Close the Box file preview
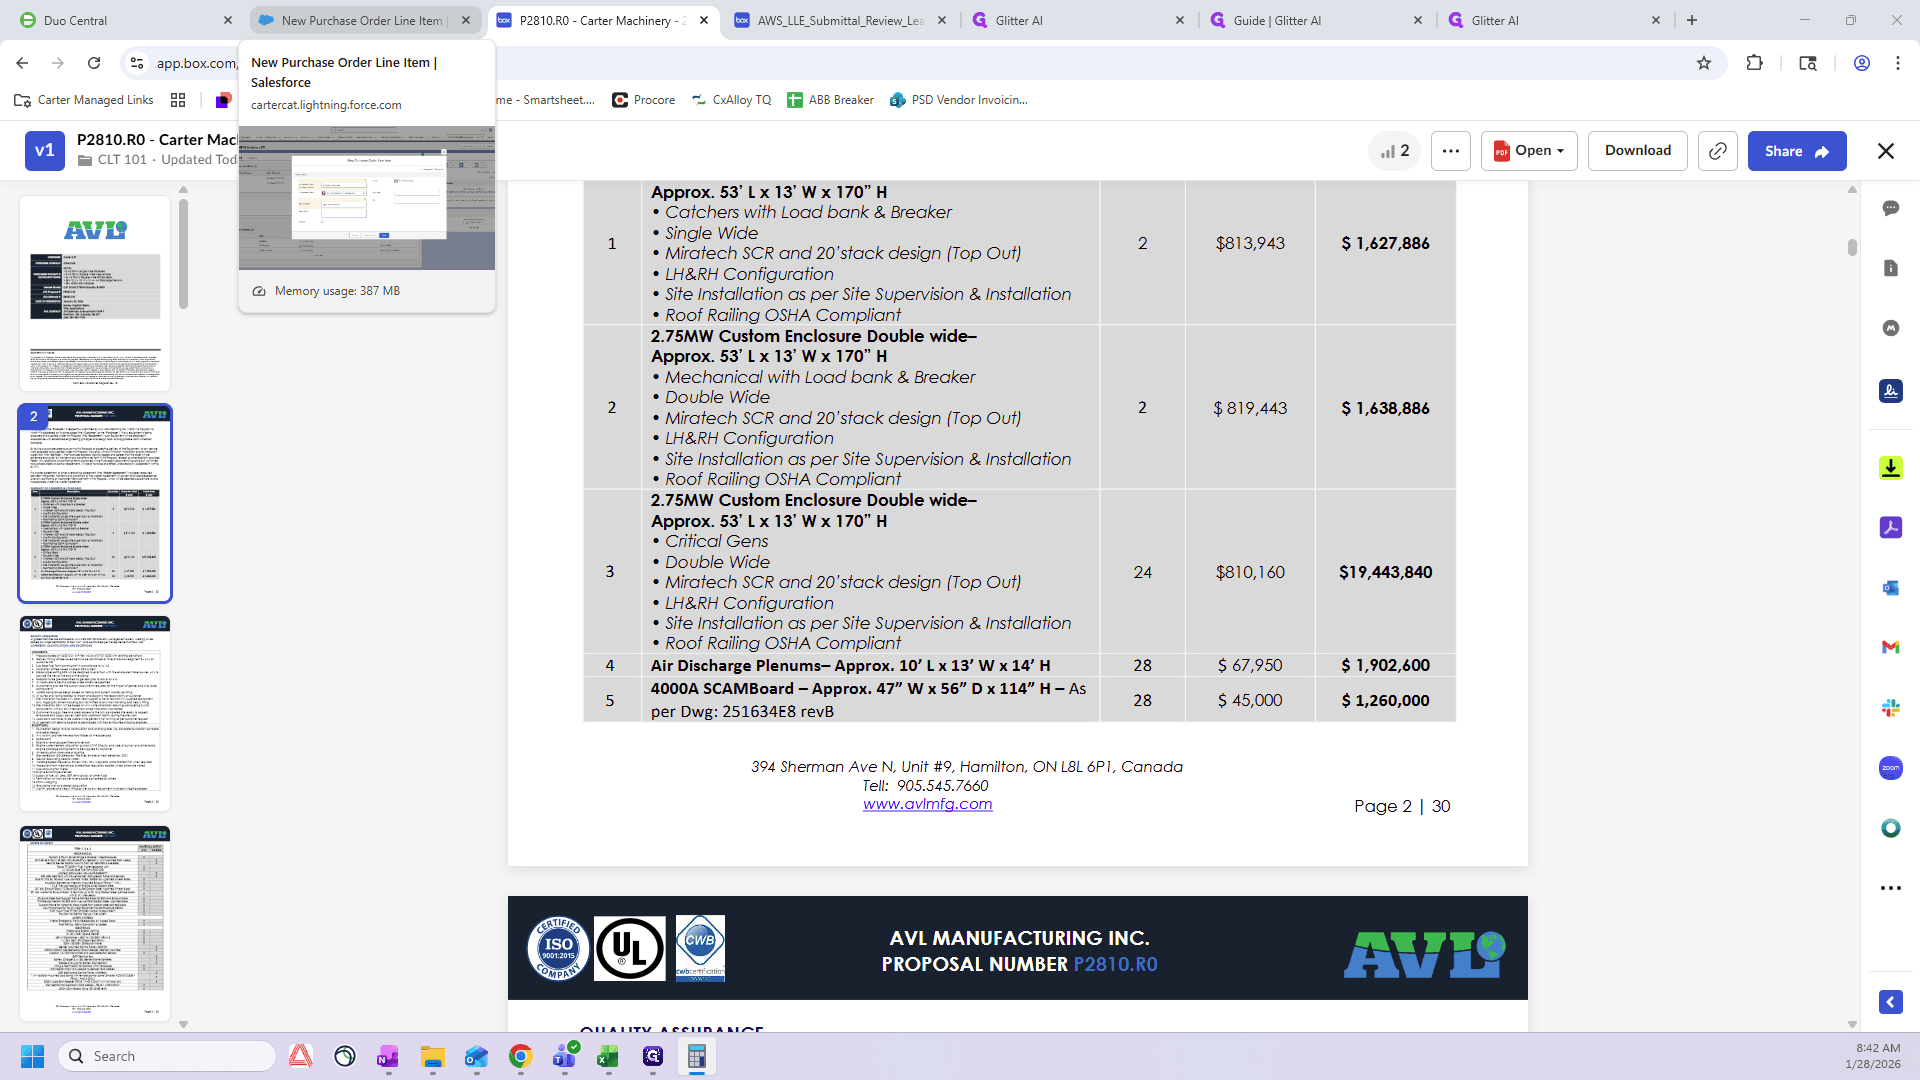1920x1080 pixels. point(1885,151)
